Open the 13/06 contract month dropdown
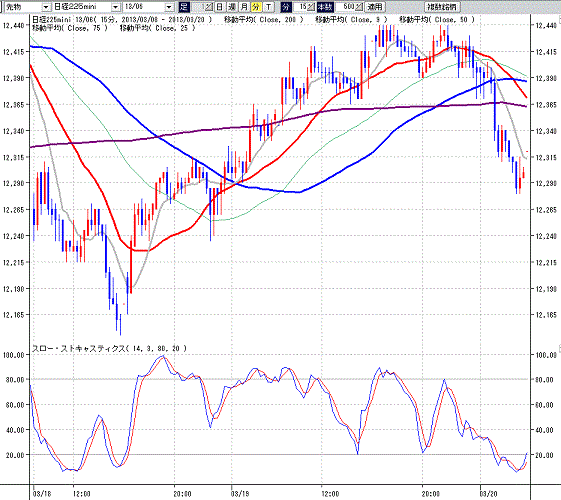 pyautogui.click(x=170, y=7)
